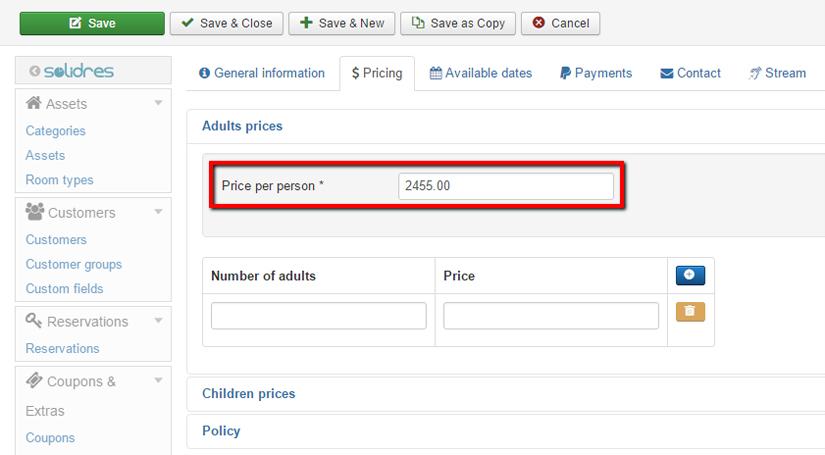The height and width of the screenshot is (455, 825).
Task: Click the Price input field in table row
Action: 551,316
